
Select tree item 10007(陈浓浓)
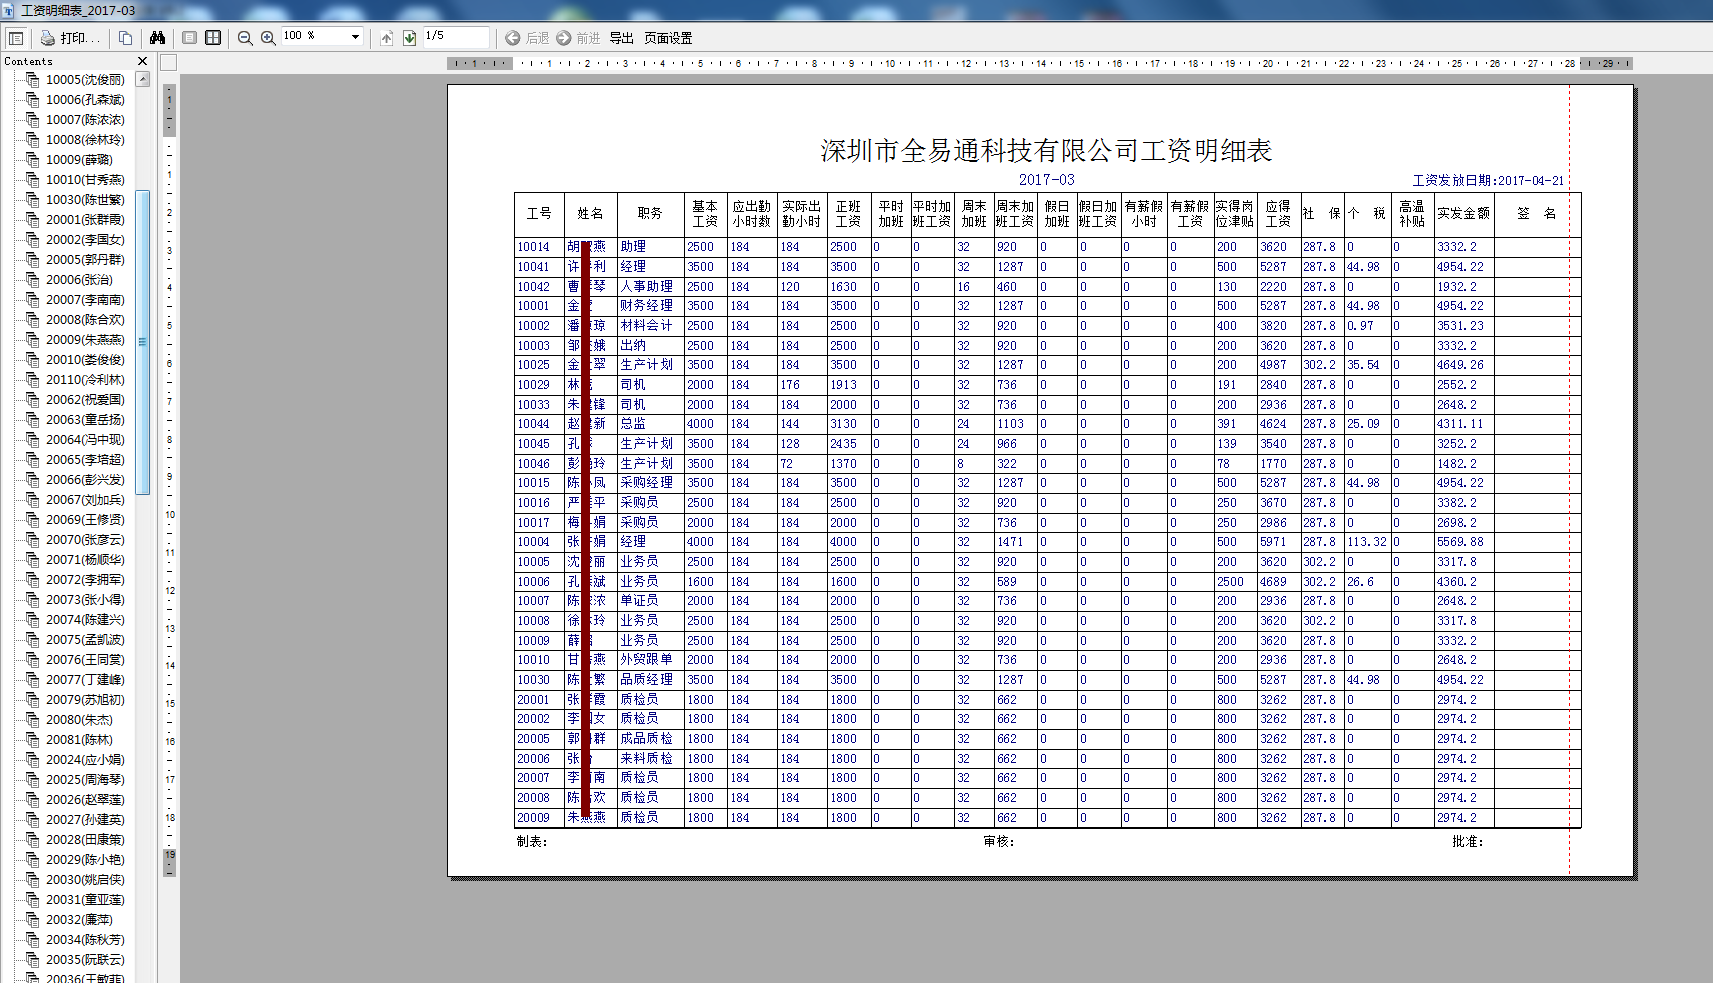(x=85, y=120)
